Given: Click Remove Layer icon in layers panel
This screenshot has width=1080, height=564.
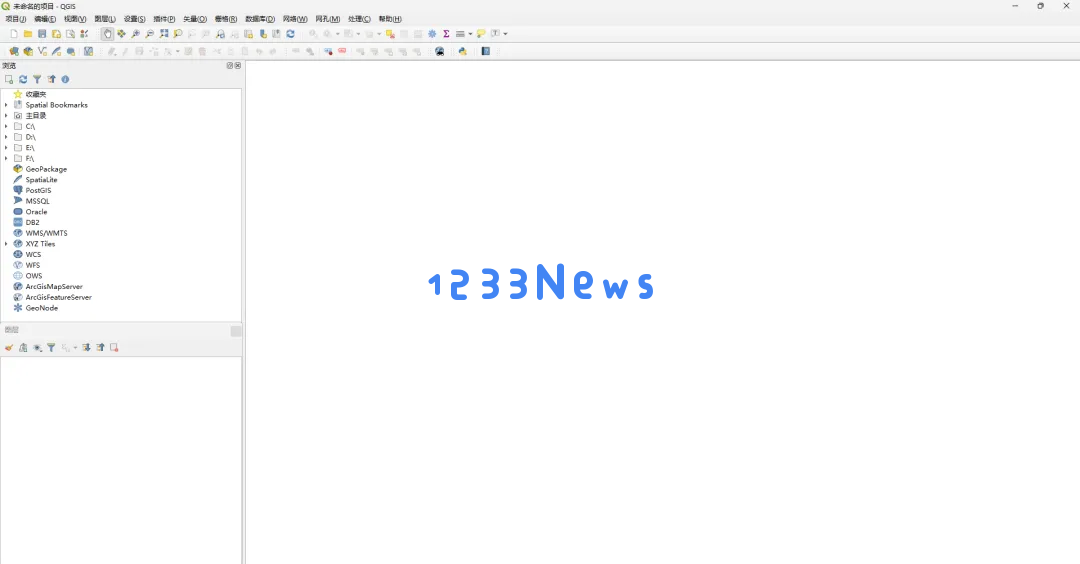Looking at the screenshot, I should [x=114, y=348].
